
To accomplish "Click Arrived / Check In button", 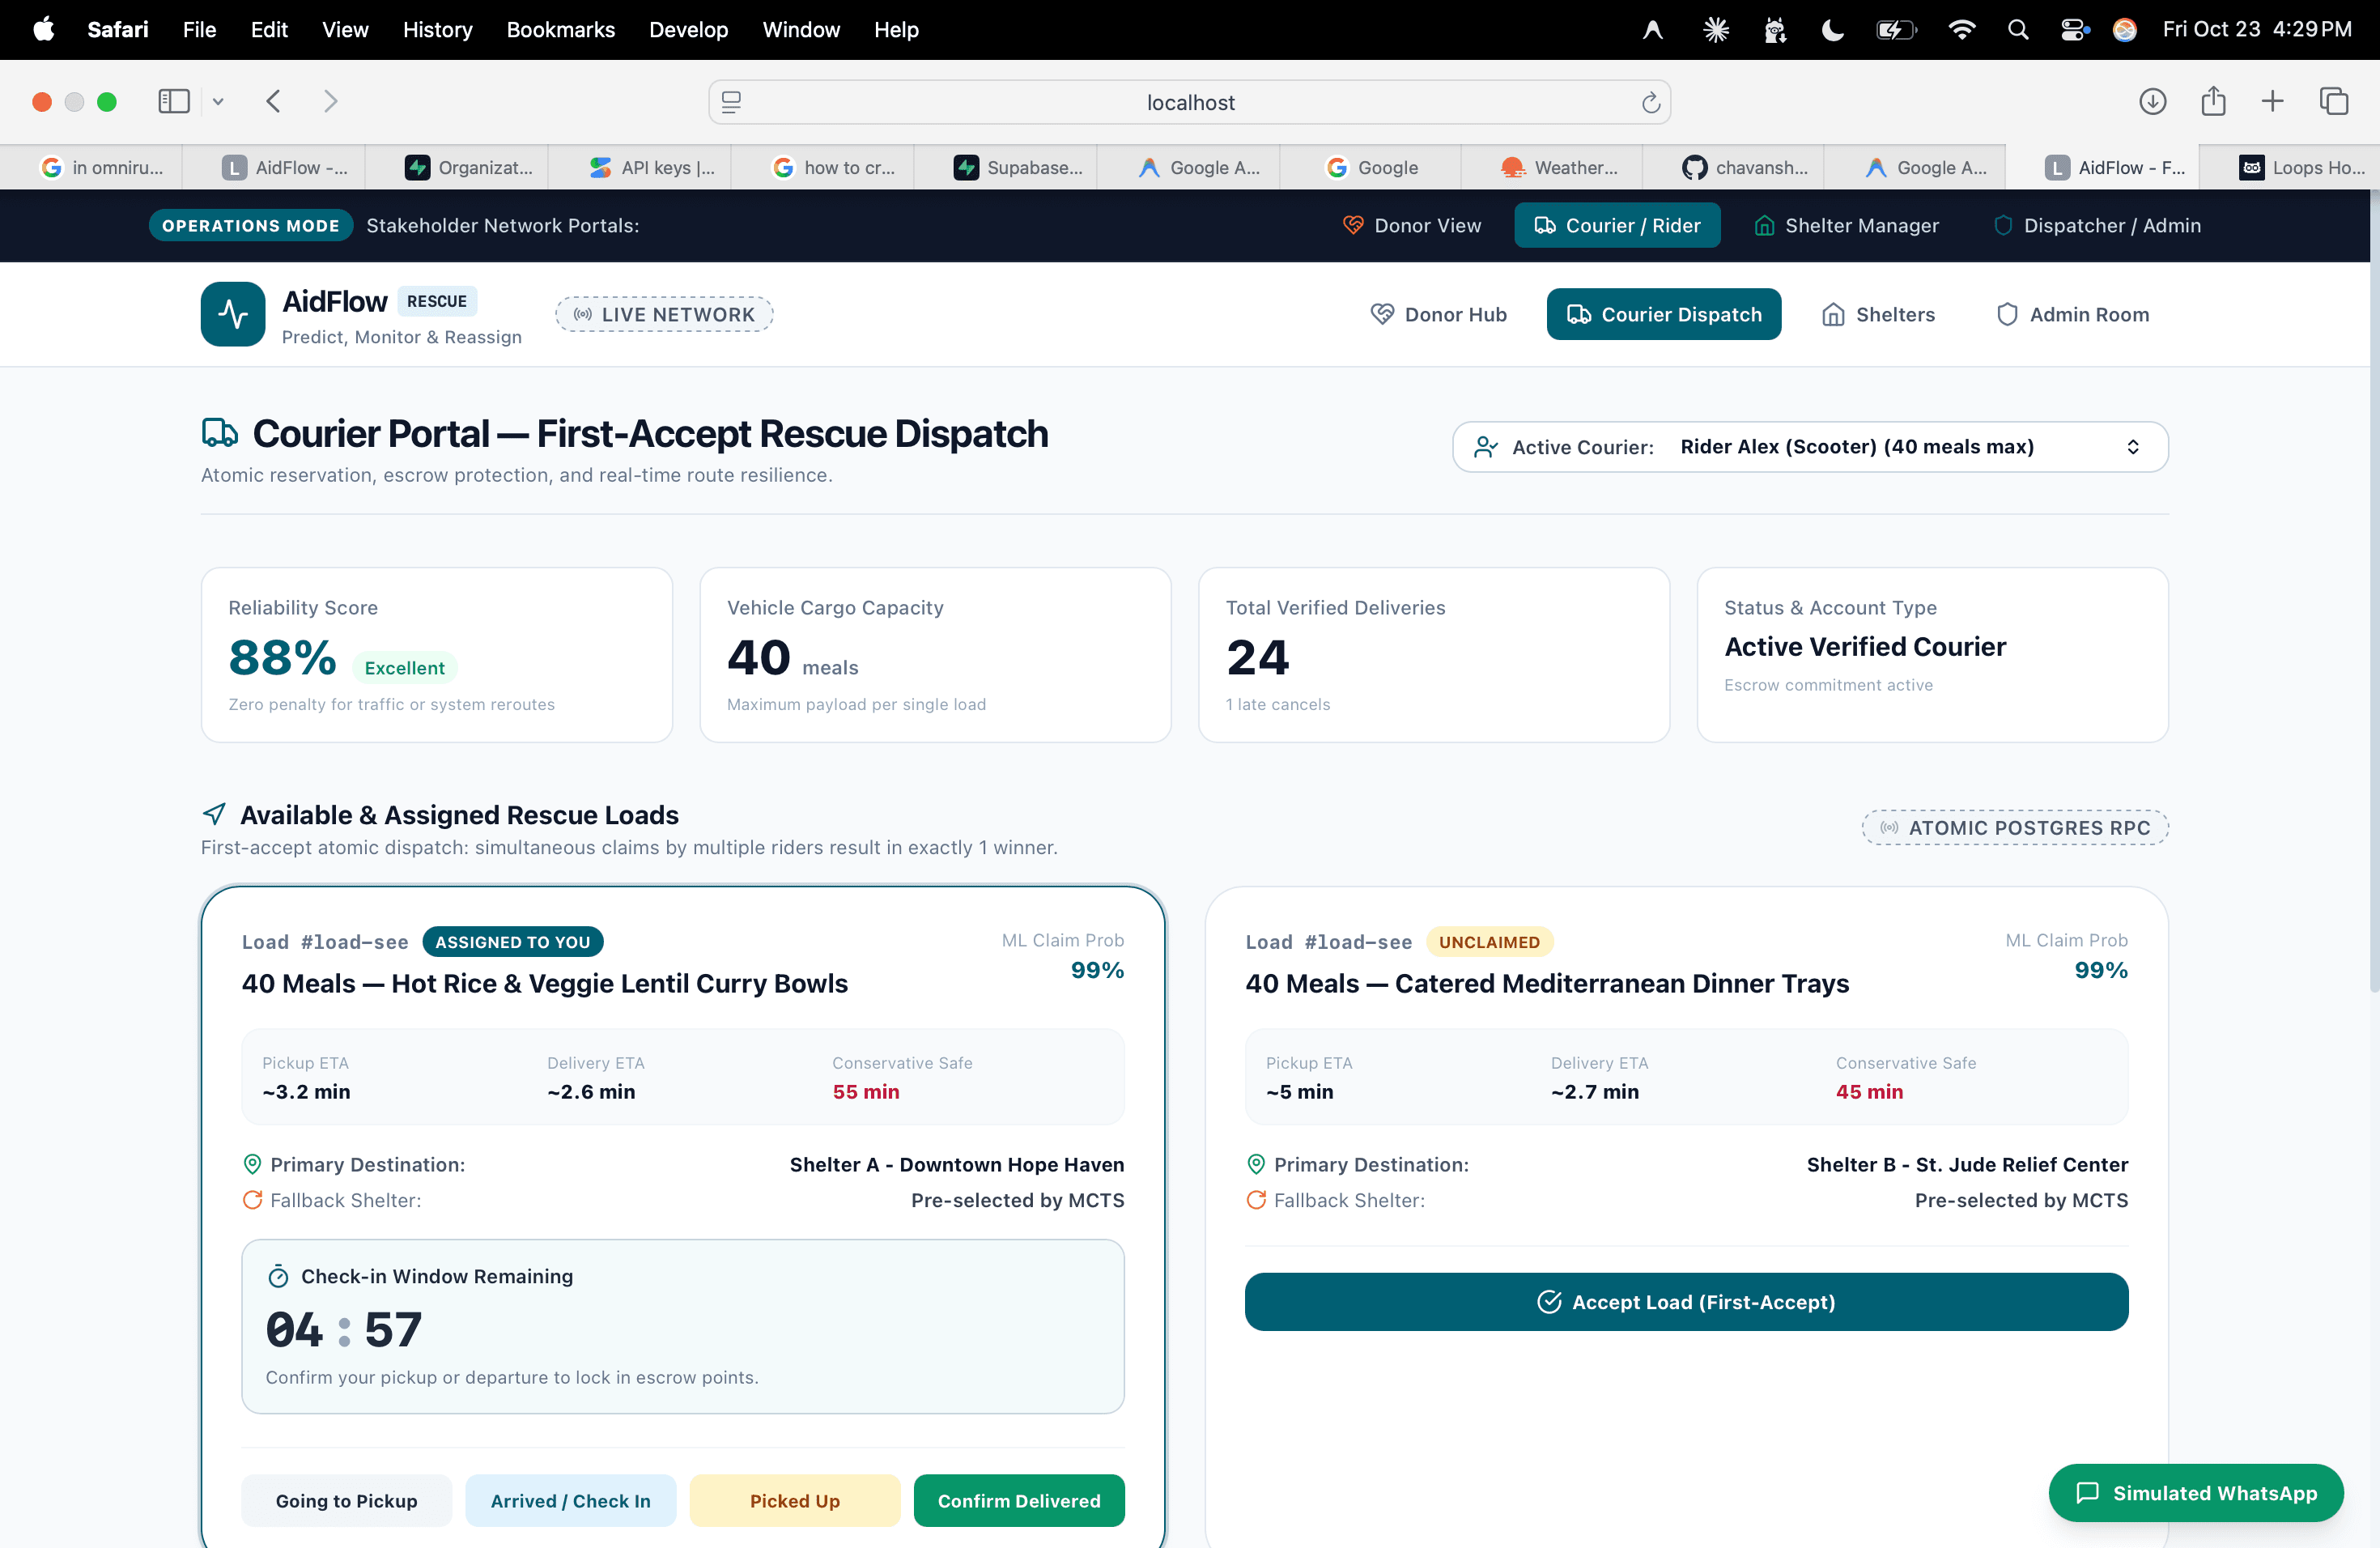I will (570, 1500).
